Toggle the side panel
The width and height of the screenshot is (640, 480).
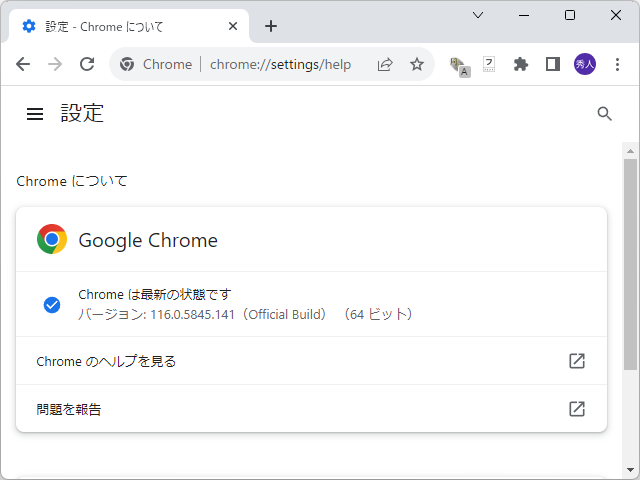553,64
